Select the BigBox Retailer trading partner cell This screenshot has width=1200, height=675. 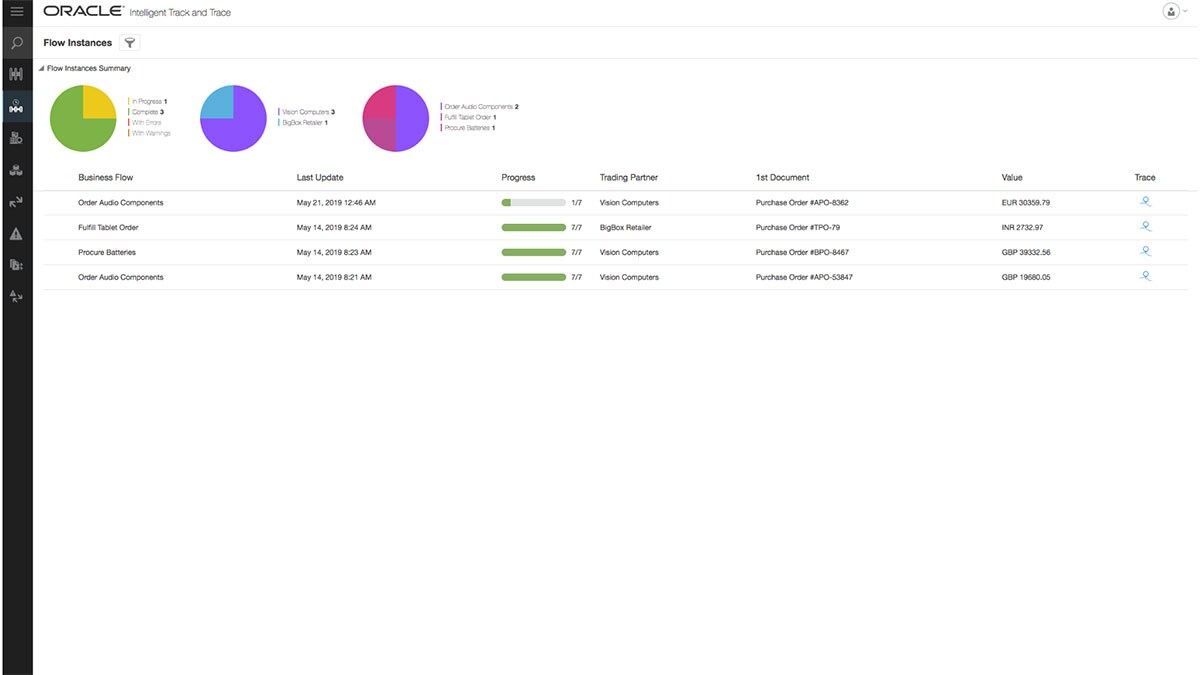pyautogui.click(x=626, y=227)
